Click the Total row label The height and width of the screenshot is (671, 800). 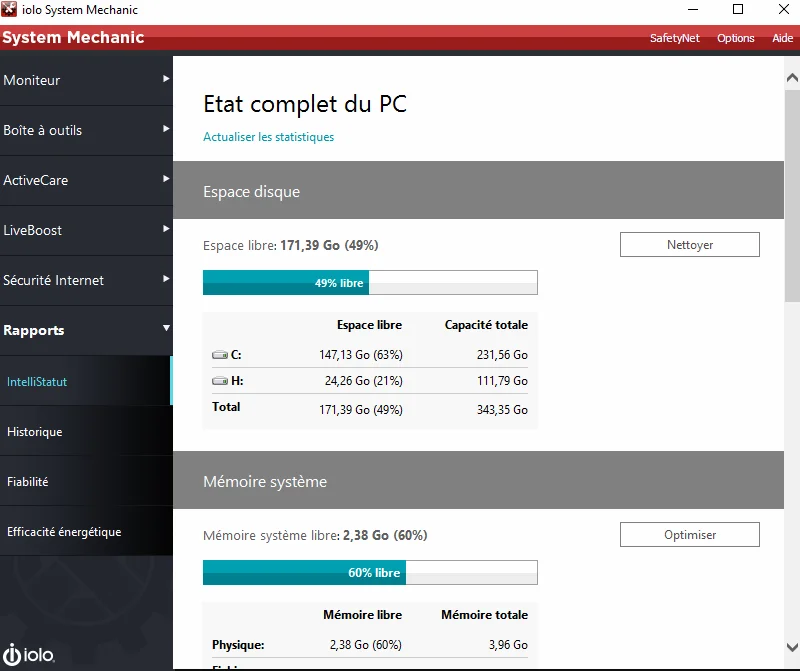pos(226,407)
